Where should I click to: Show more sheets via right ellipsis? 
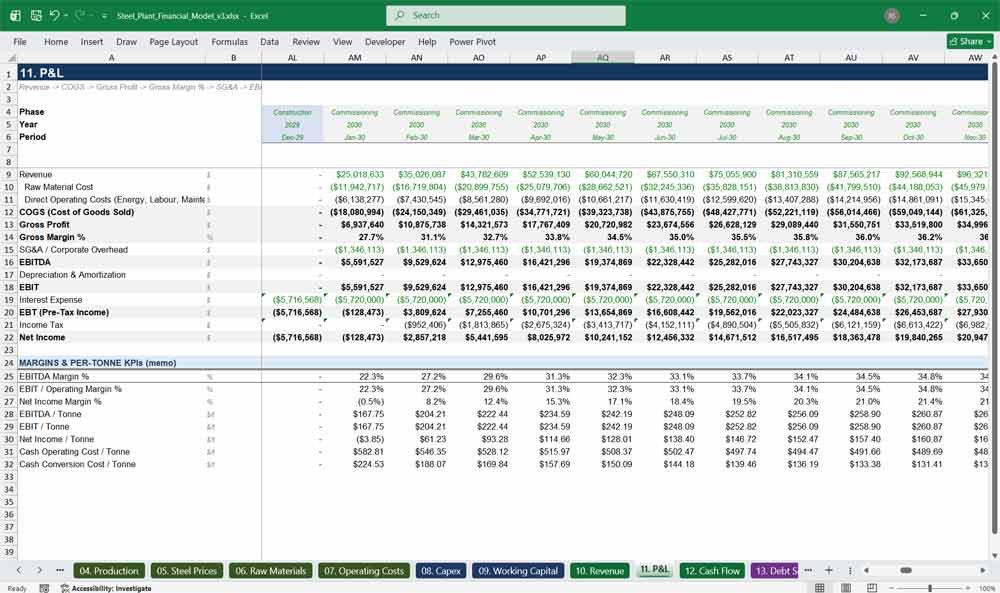[x=808, y=570]
